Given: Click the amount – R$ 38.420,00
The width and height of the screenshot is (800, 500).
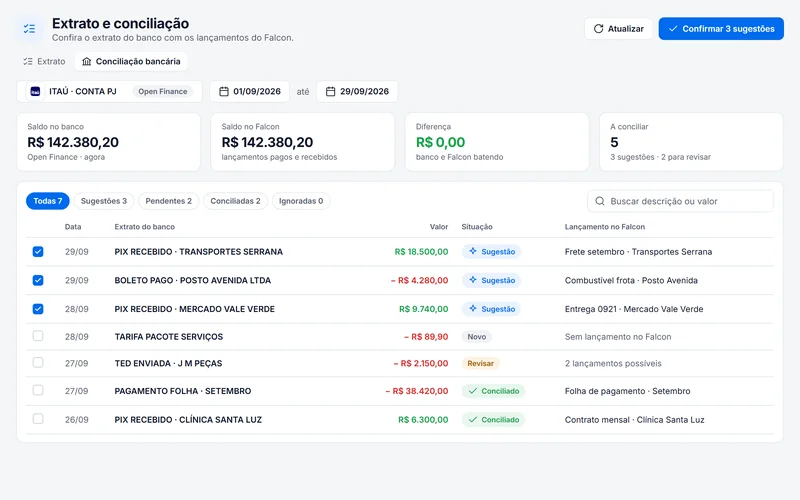Looking at the screenshot, I should 417,391.
